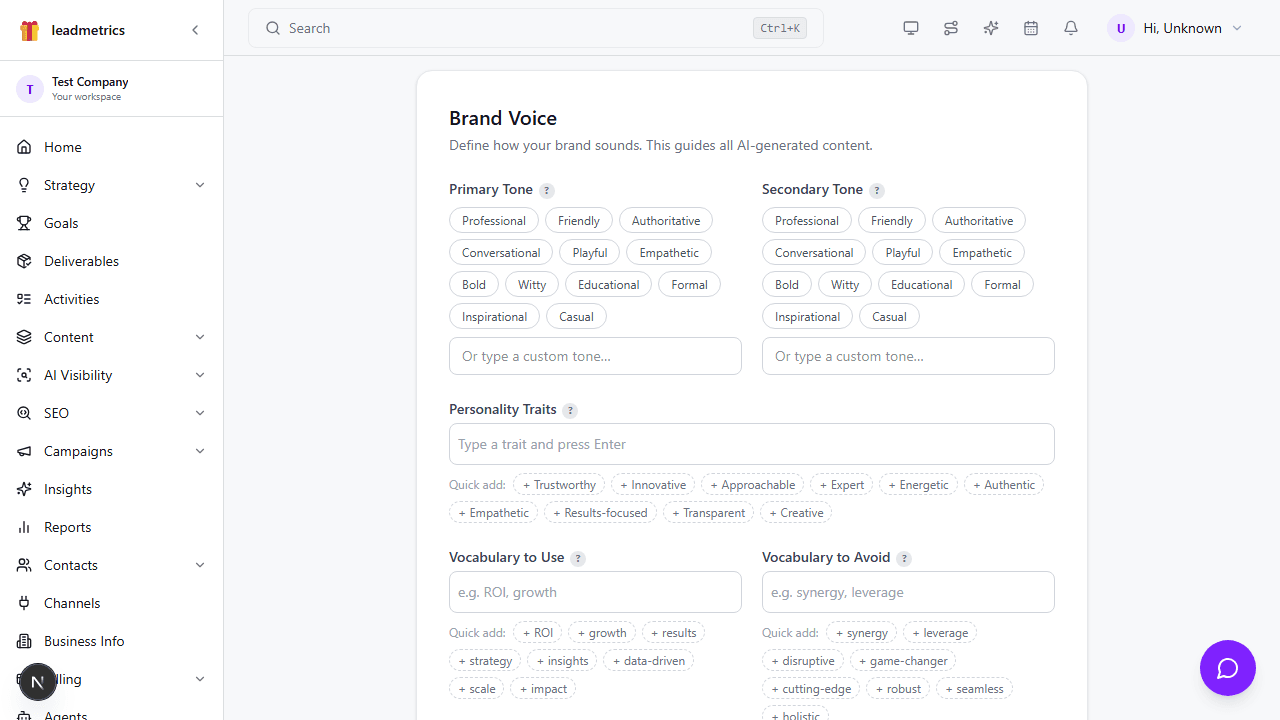Click the Vocabulary to Avoid help icon

point(904,558)
